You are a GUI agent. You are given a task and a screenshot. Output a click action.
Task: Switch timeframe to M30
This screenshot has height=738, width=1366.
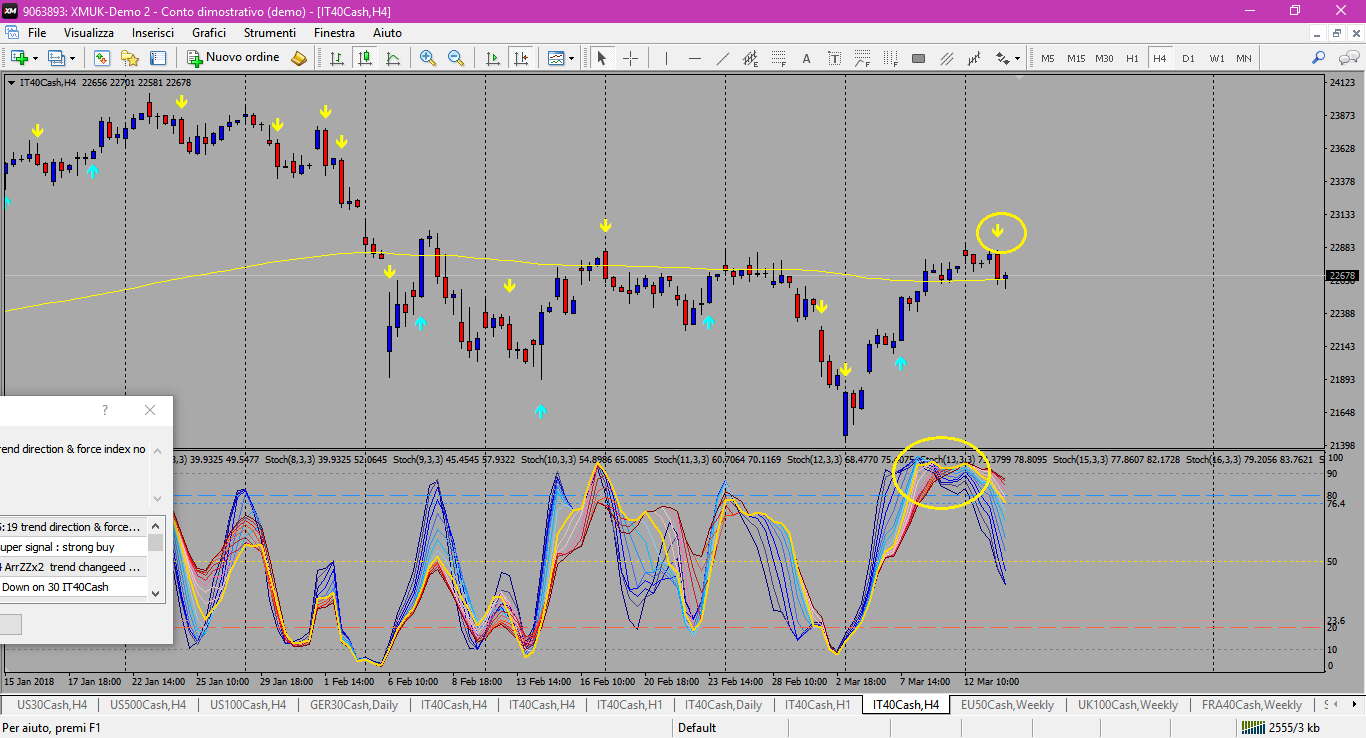pyautogui.click(x=1104, y=58)
